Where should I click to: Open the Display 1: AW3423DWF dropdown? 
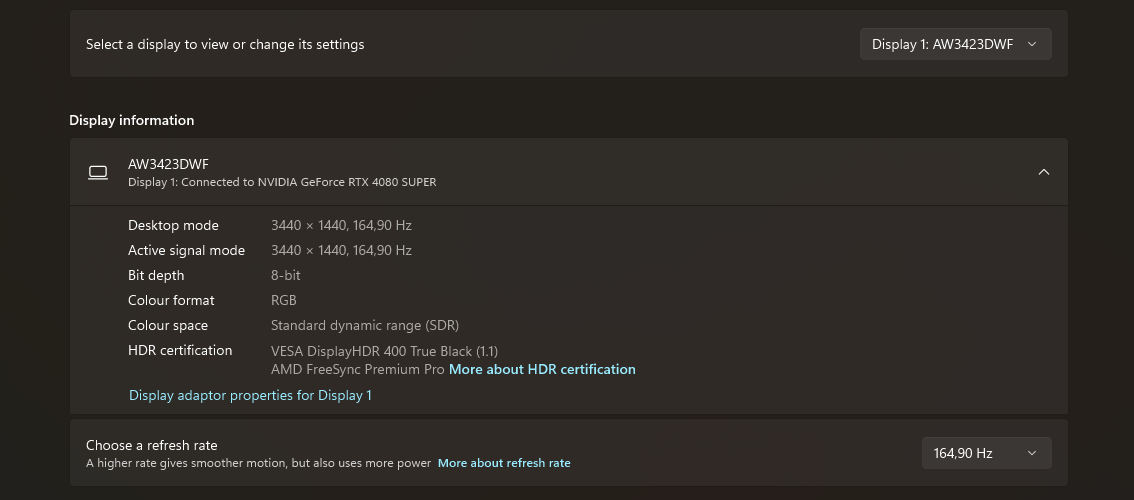point(955,44)
